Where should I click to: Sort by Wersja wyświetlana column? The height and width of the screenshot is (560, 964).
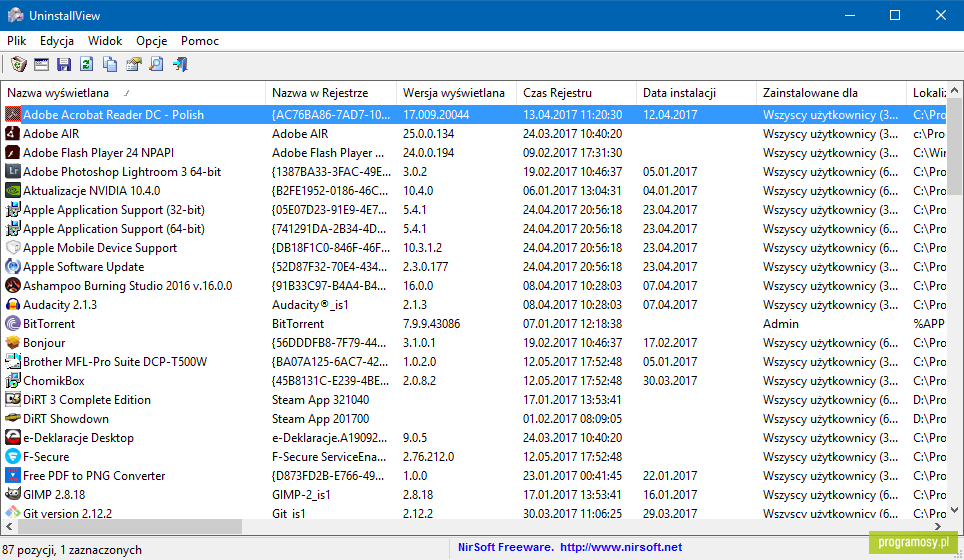click(456, 93)
